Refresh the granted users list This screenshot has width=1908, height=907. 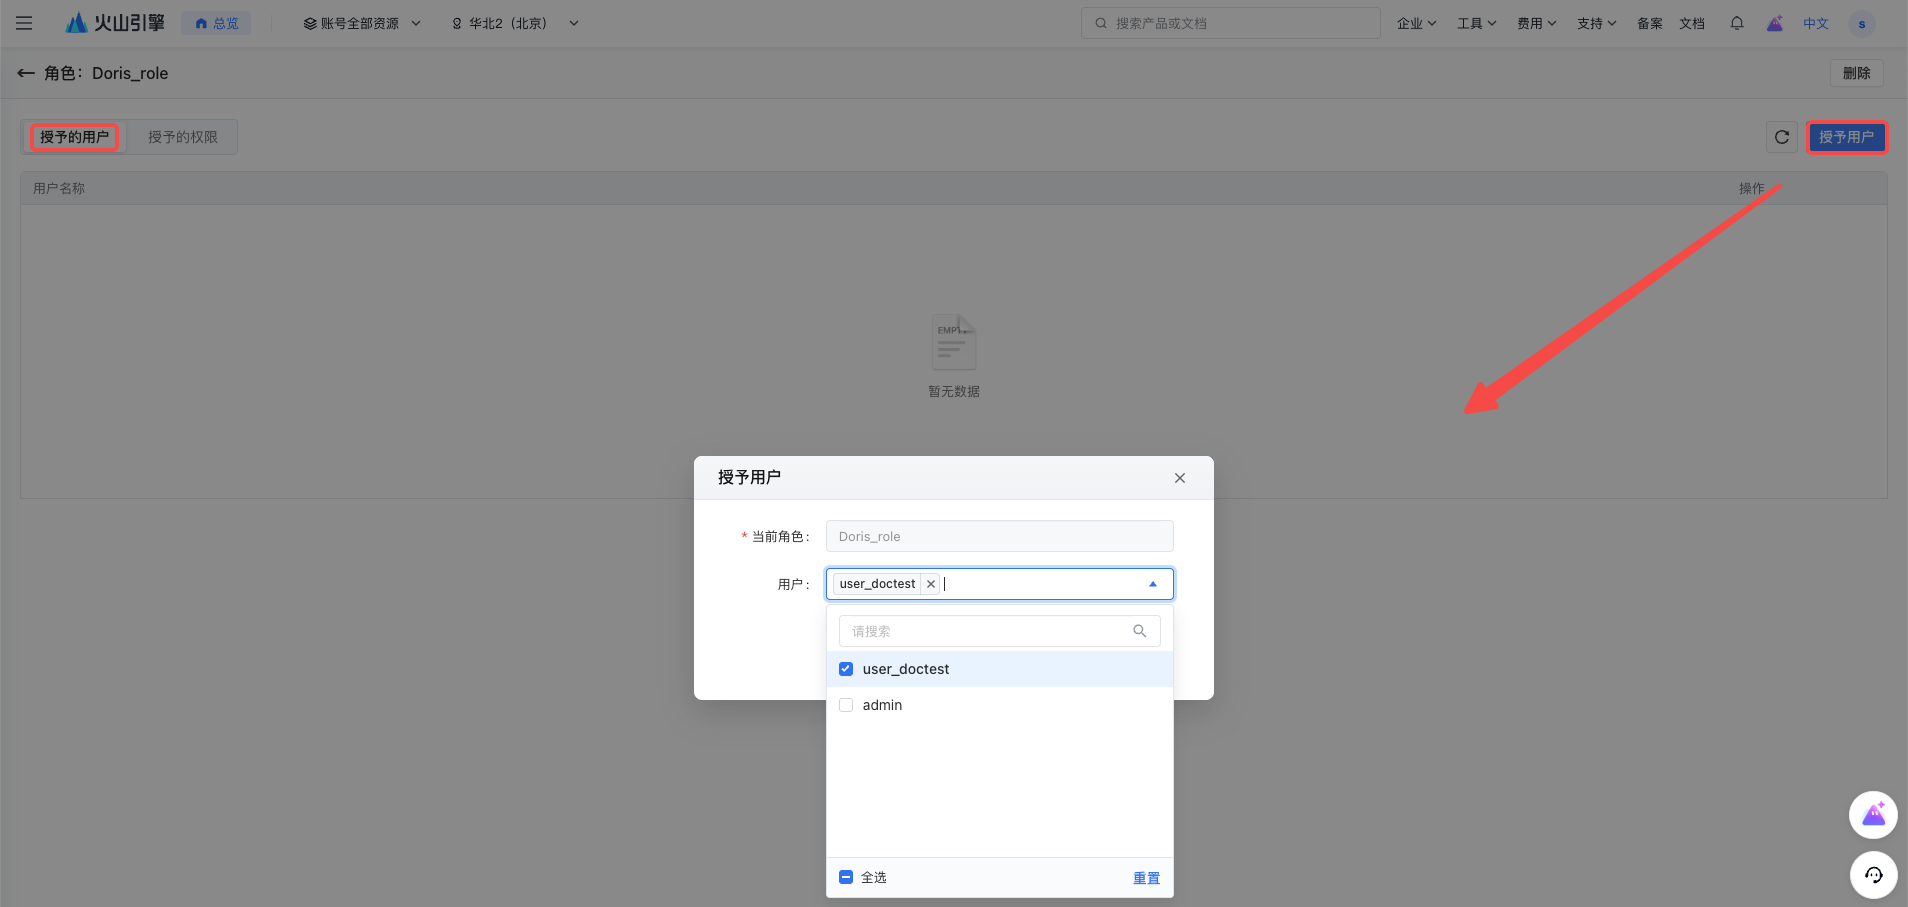pyautogui.click(x=1781, y=137)
